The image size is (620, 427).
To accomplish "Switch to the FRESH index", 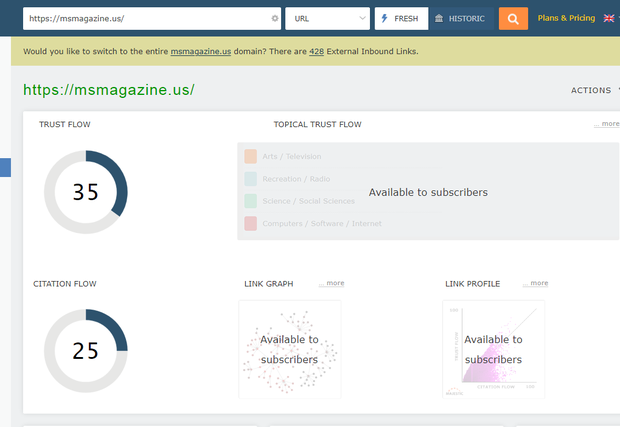I will [401, 19].
